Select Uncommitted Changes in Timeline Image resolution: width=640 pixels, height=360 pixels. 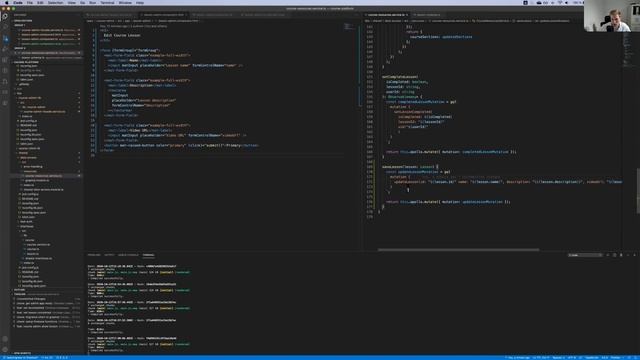pos(31,299)
